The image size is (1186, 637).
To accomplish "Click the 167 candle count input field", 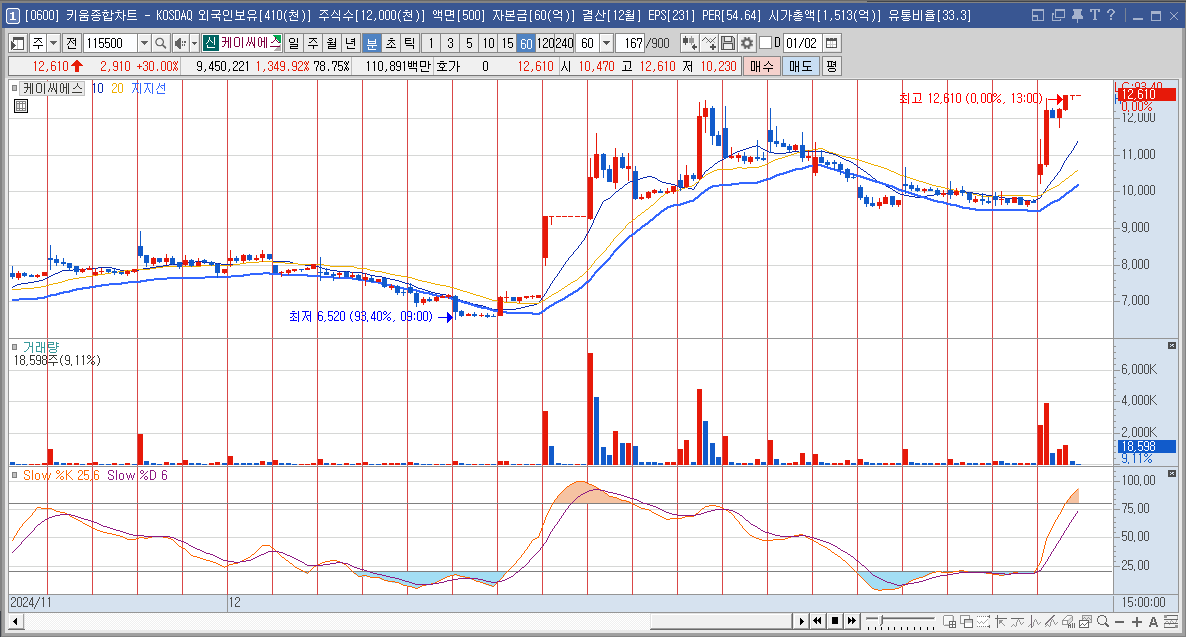I will tap(630, 43).
